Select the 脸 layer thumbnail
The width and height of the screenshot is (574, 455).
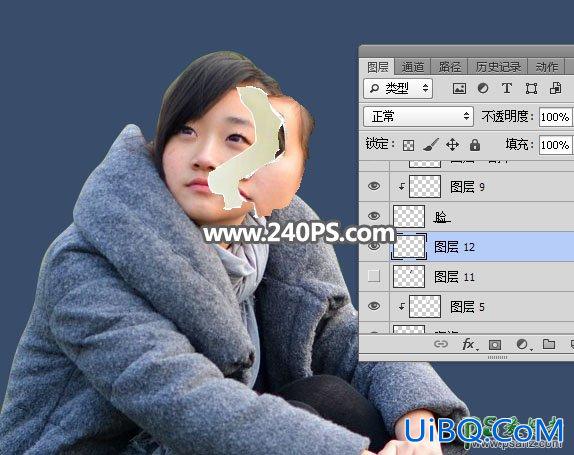click(409, 216)
